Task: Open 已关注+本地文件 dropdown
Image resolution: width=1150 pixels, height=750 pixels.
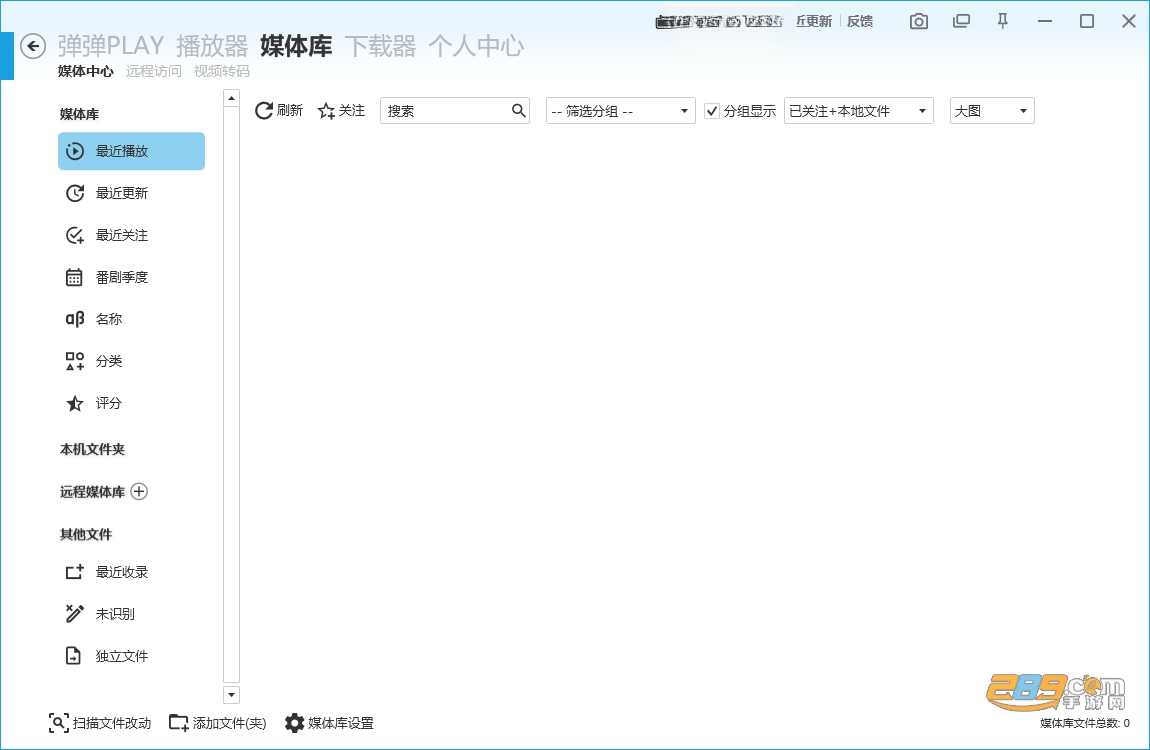Action: [859, 111]
